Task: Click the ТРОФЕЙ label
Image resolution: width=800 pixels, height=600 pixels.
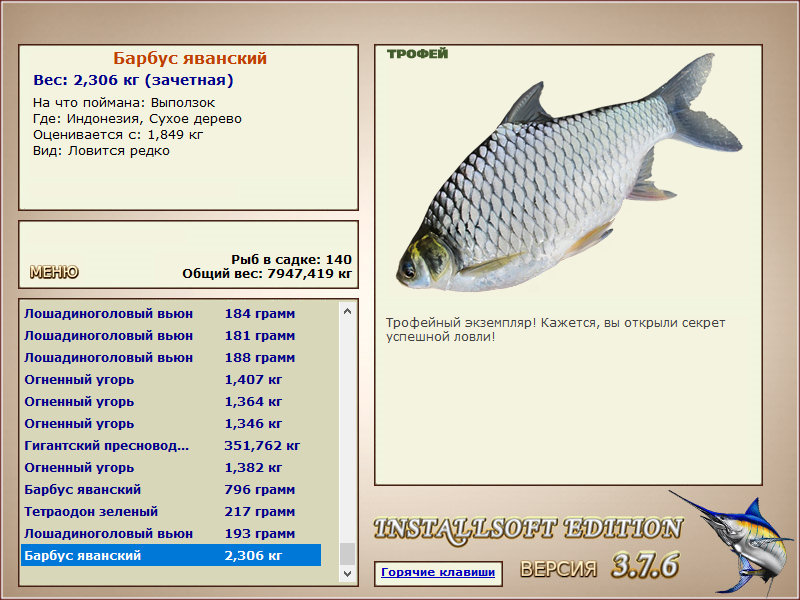Action: click(x=417, y=54)
